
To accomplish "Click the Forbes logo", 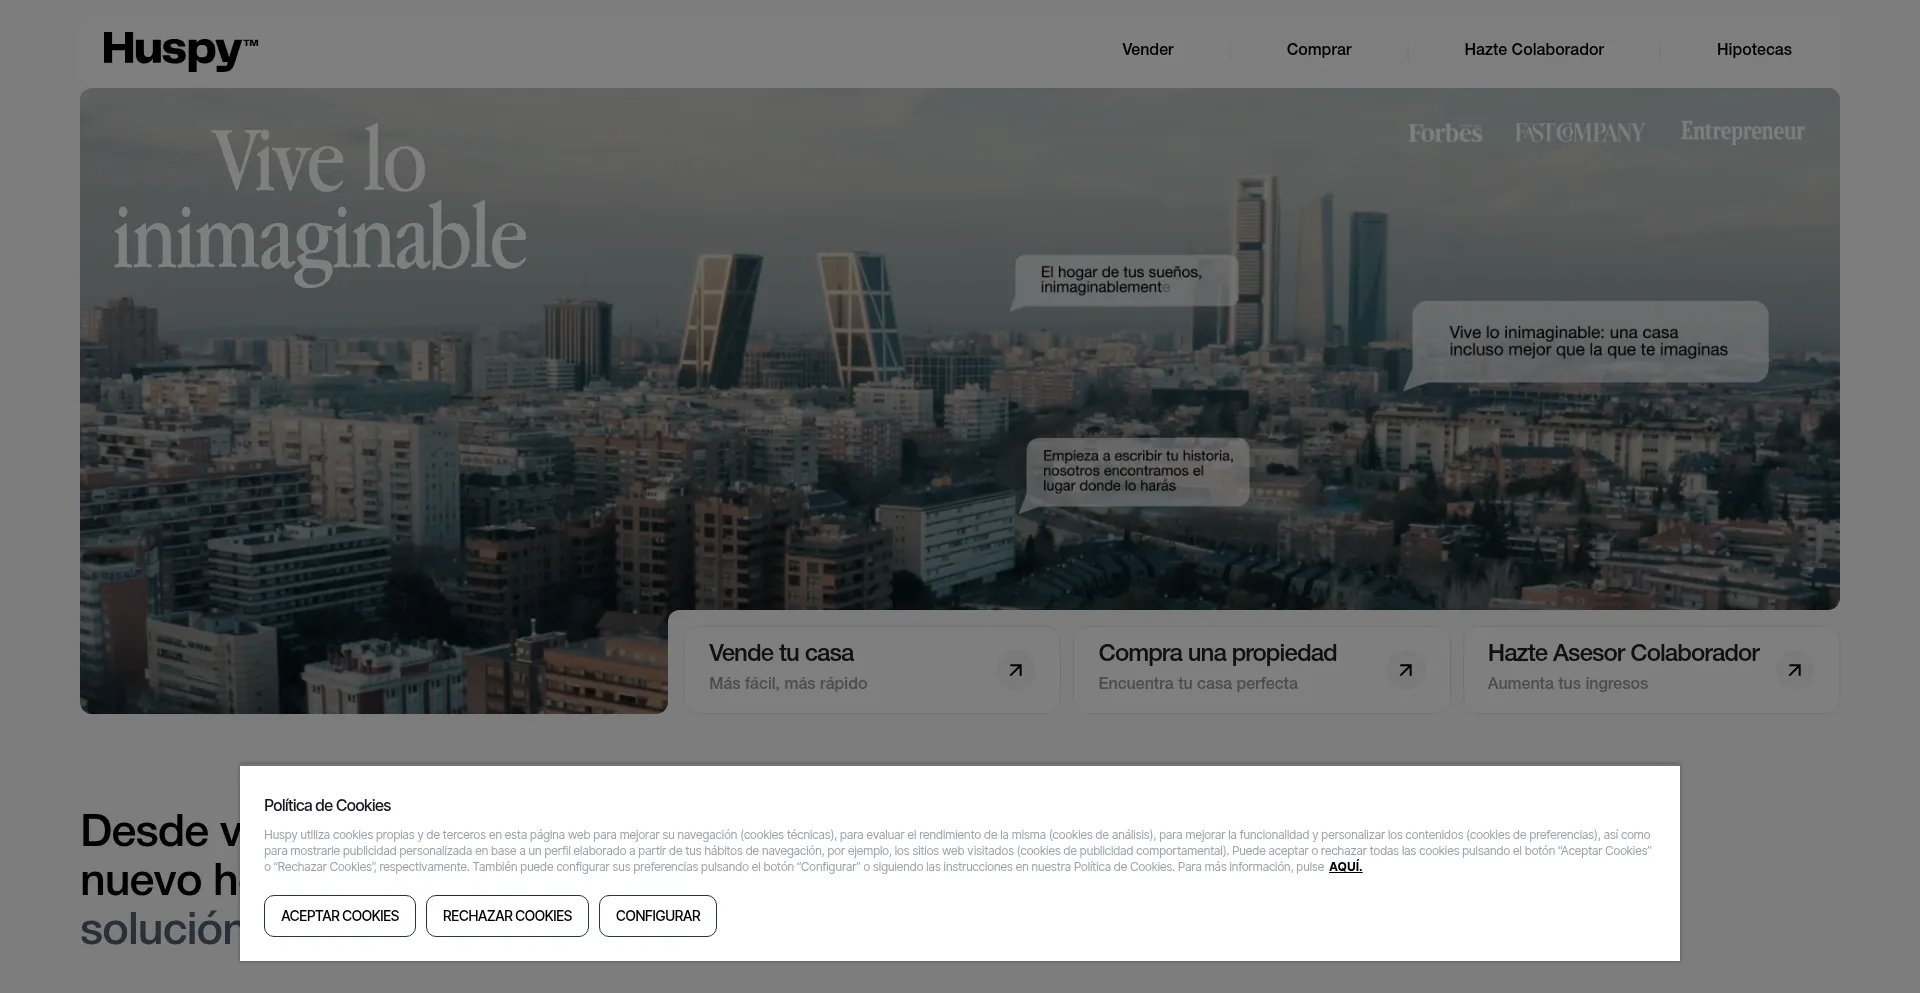I will tap(1444, 133).
